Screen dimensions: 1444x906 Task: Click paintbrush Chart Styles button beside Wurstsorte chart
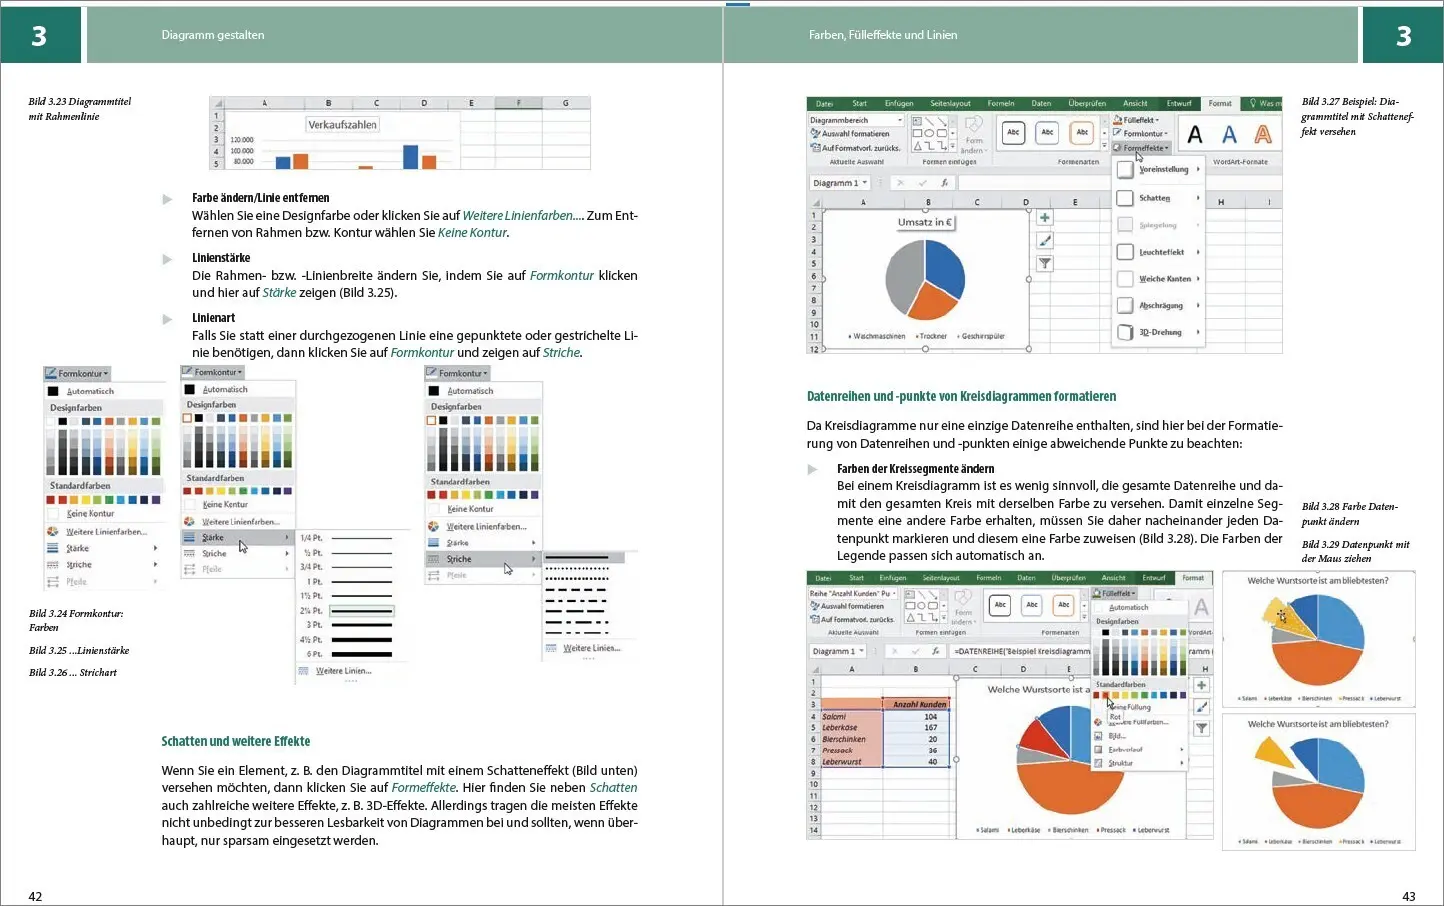pos(1202,707)
